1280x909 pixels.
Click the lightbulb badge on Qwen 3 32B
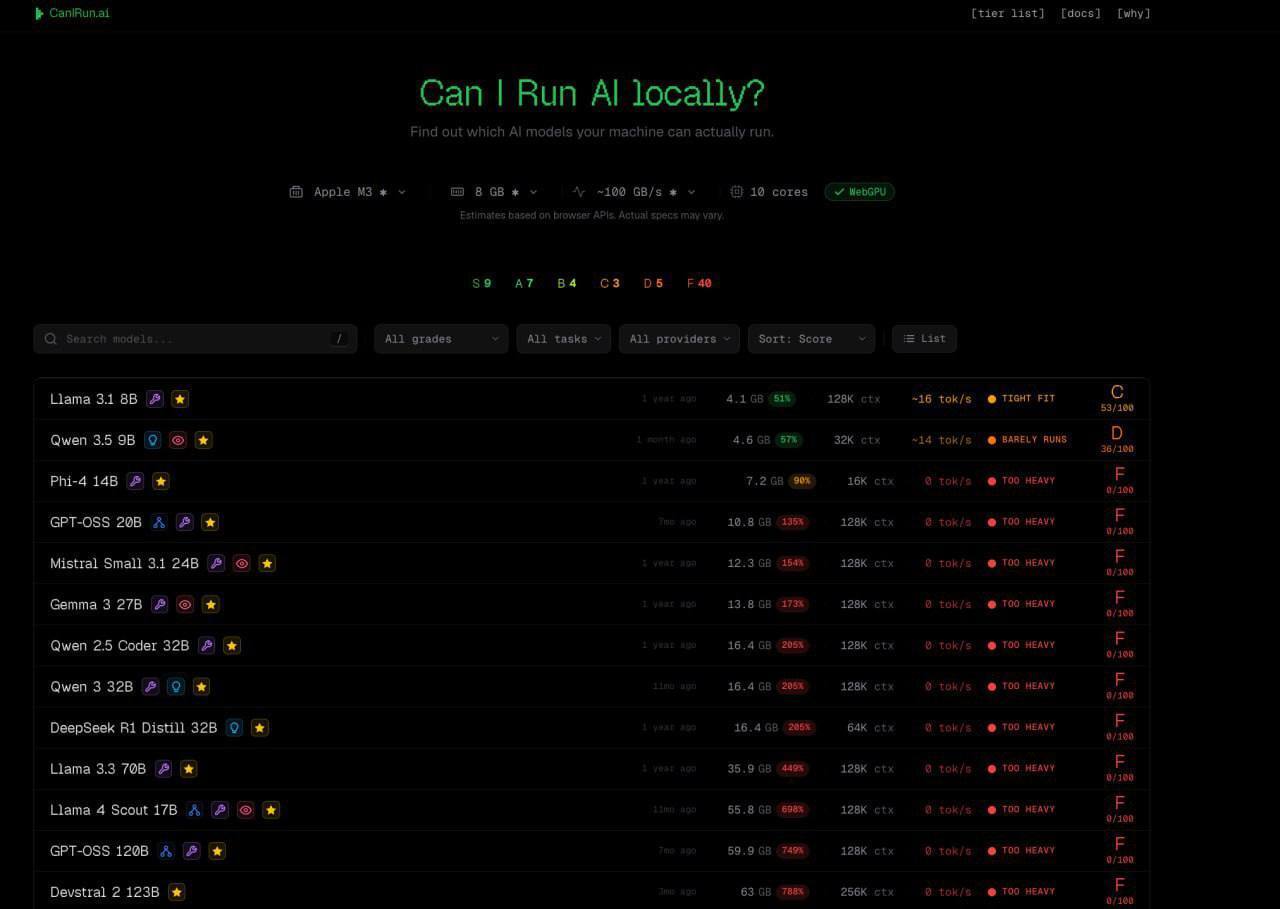[176, 686]
